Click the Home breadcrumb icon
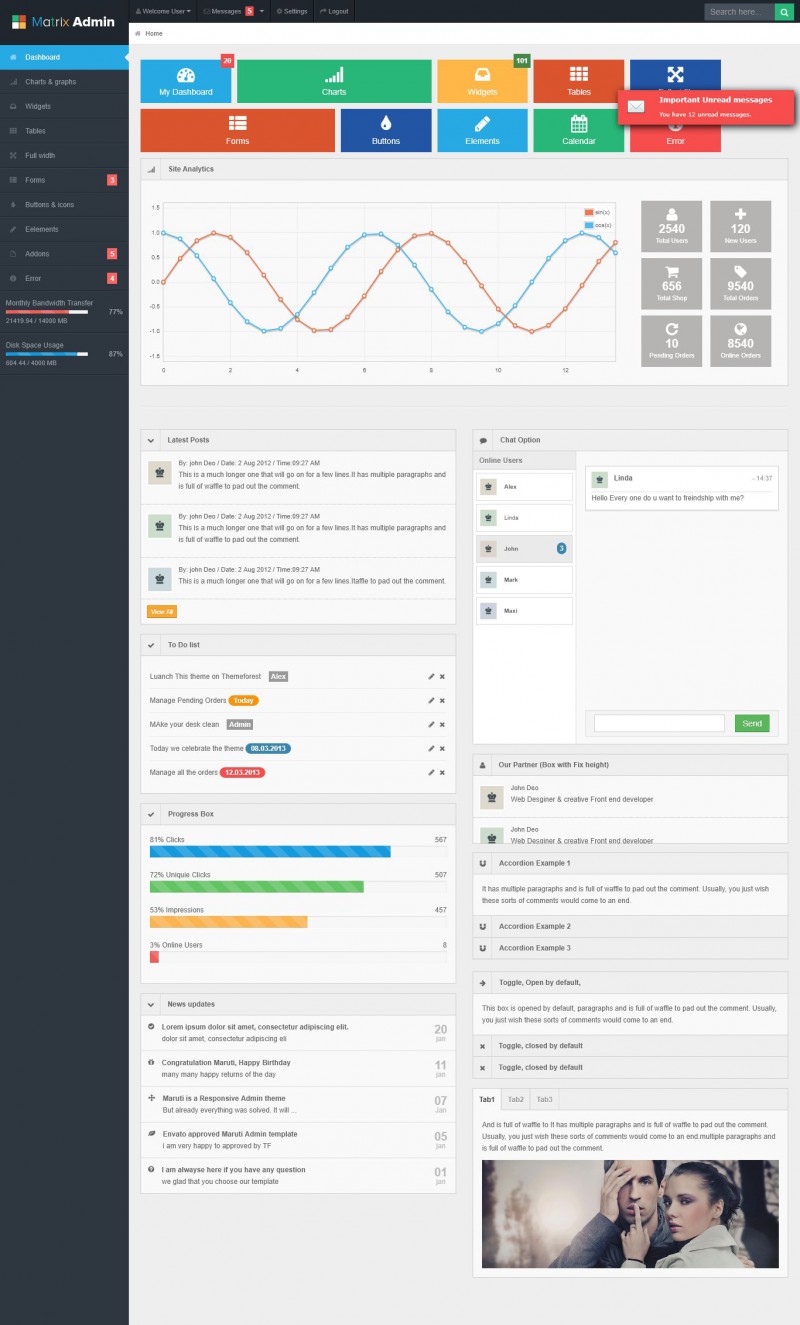The image size is (800, 1325). [x=138, y=33]
